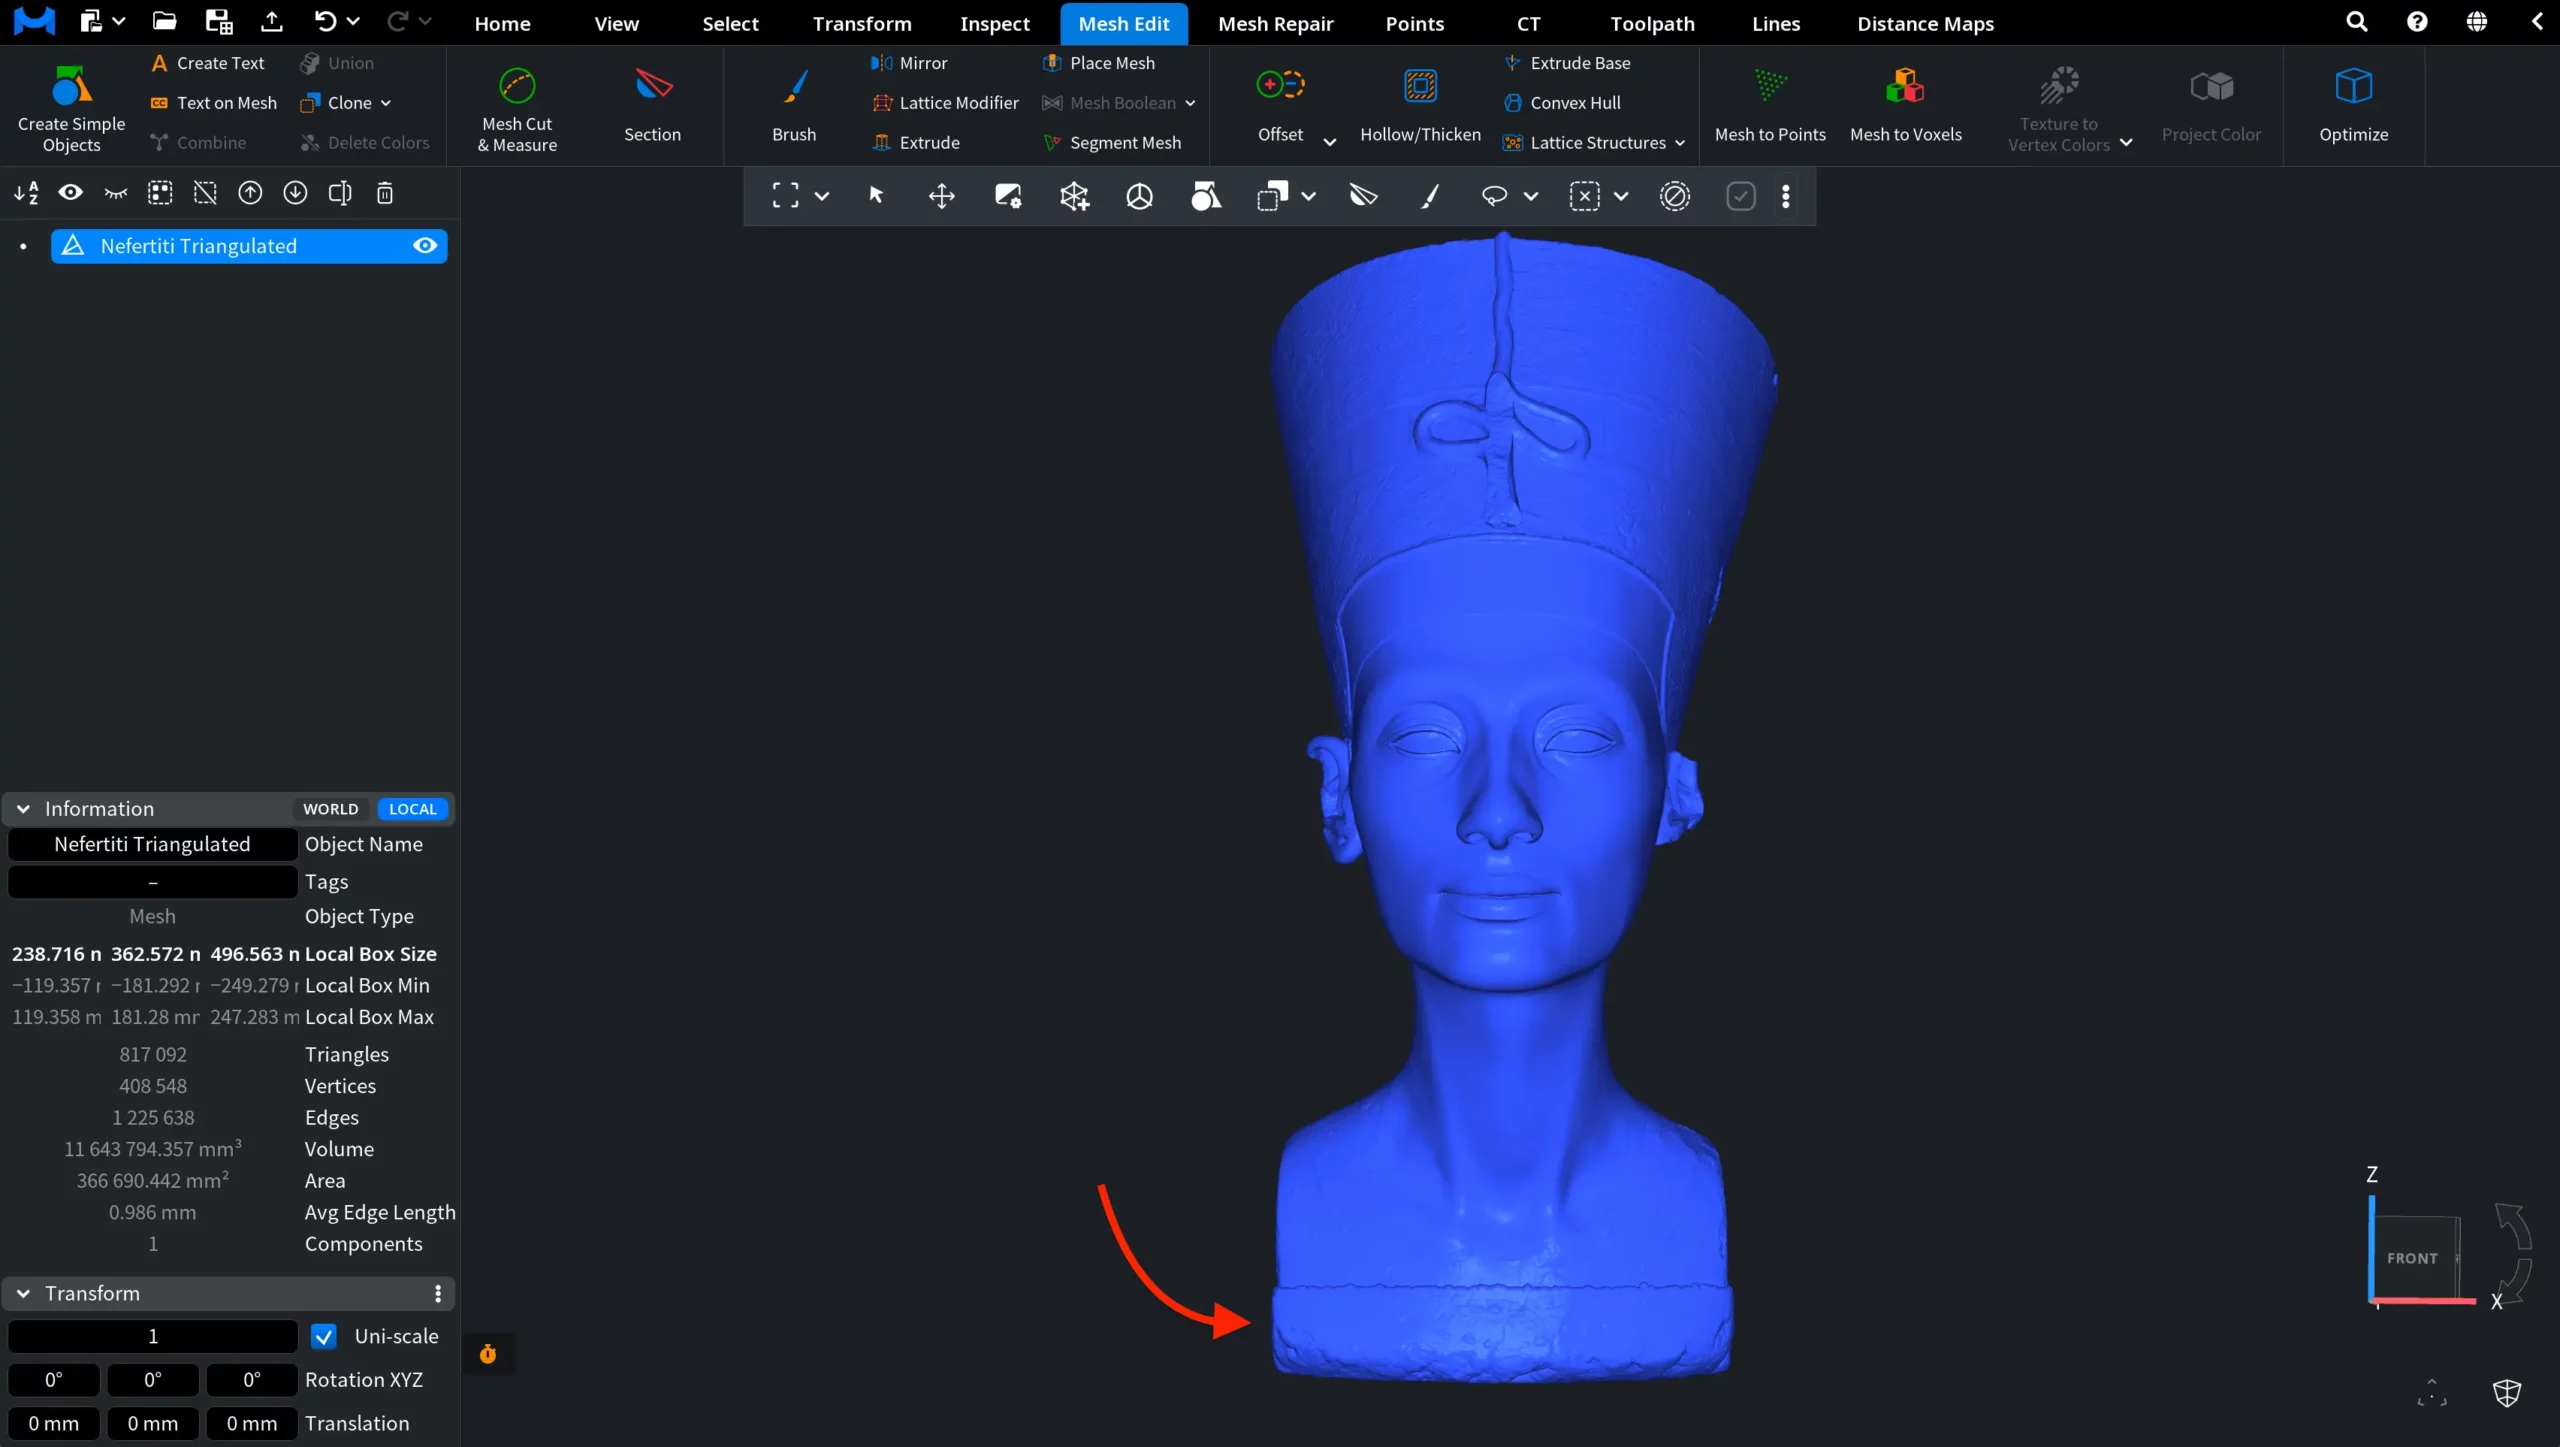Expand the Clone dropdown
This screenshot has height=1447, width=2560.
[x=386, y=103]
